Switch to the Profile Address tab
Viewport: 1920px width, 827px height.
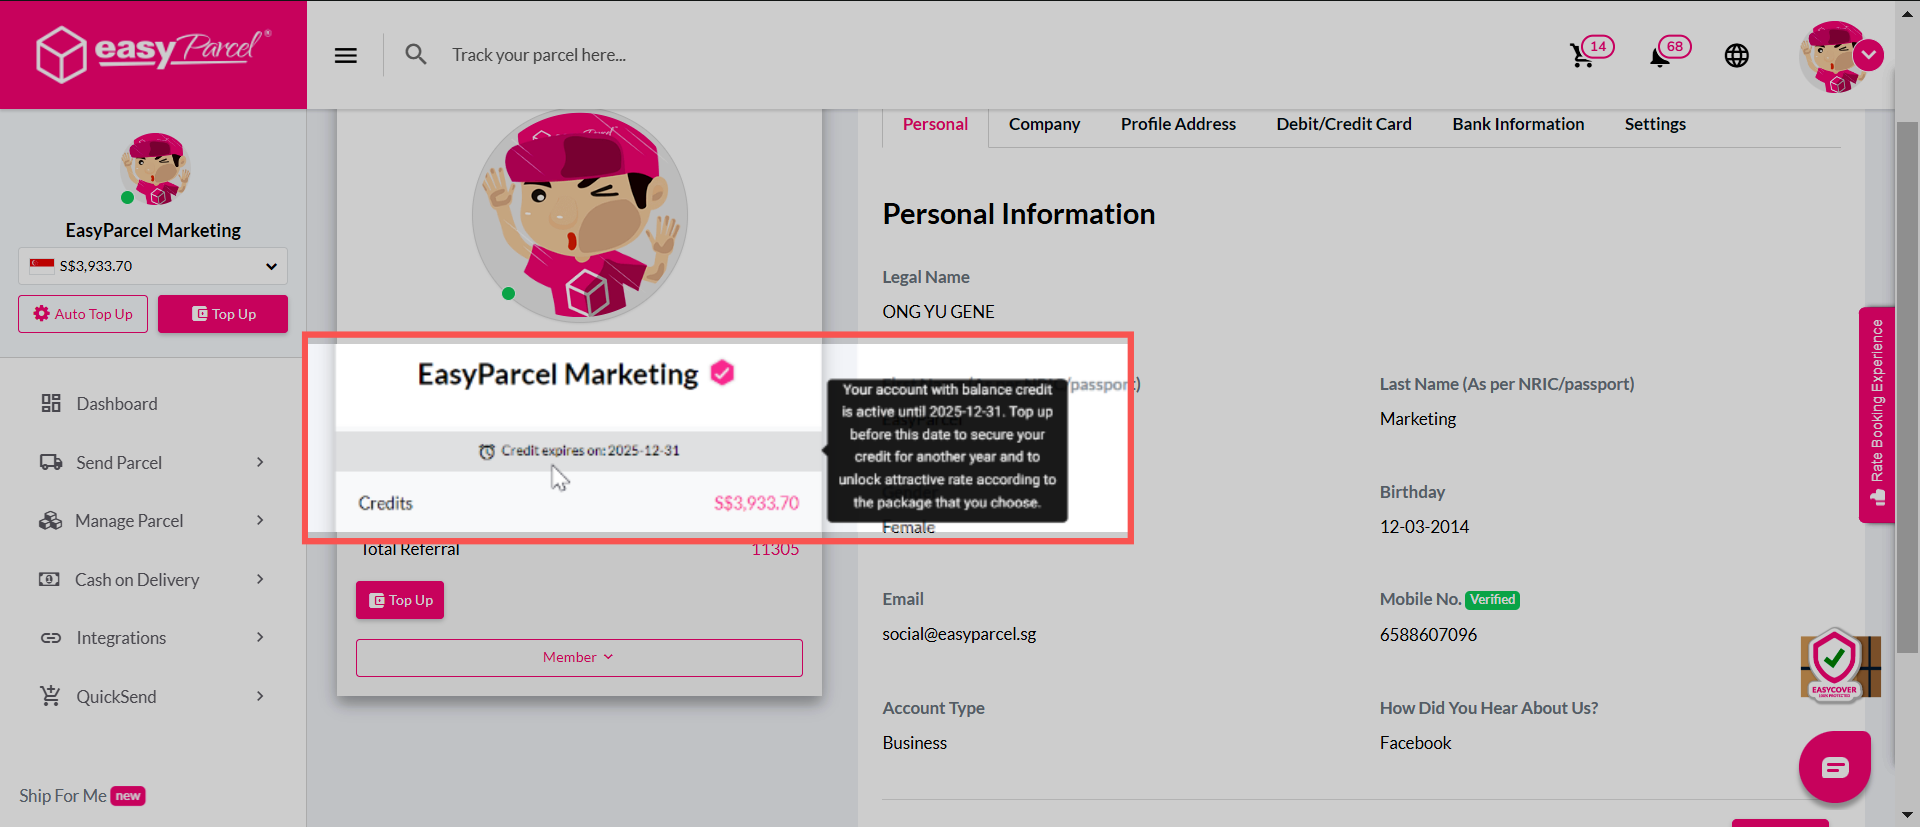pyautogui.click(x=1178, y=124)
